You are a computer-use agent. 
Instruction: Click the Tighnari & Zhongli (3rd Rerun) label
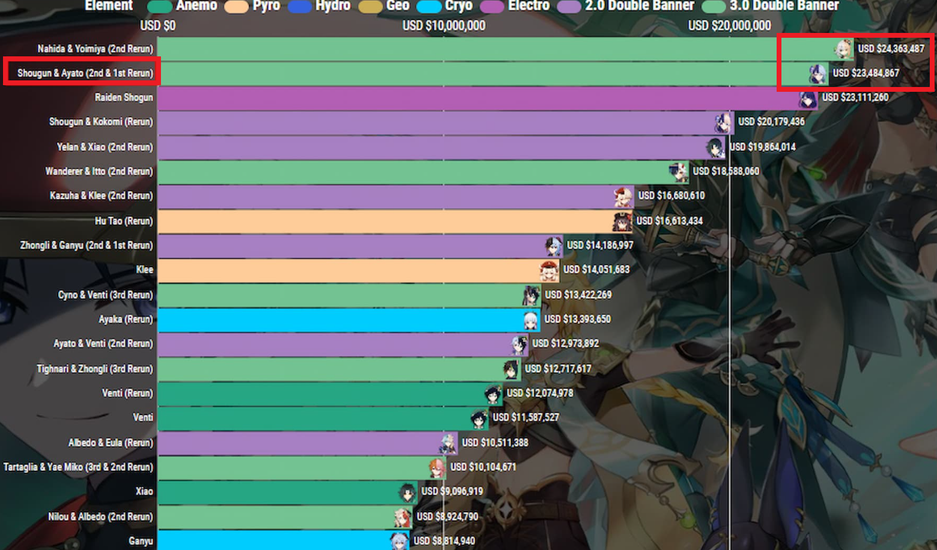(x=95, y=369)
